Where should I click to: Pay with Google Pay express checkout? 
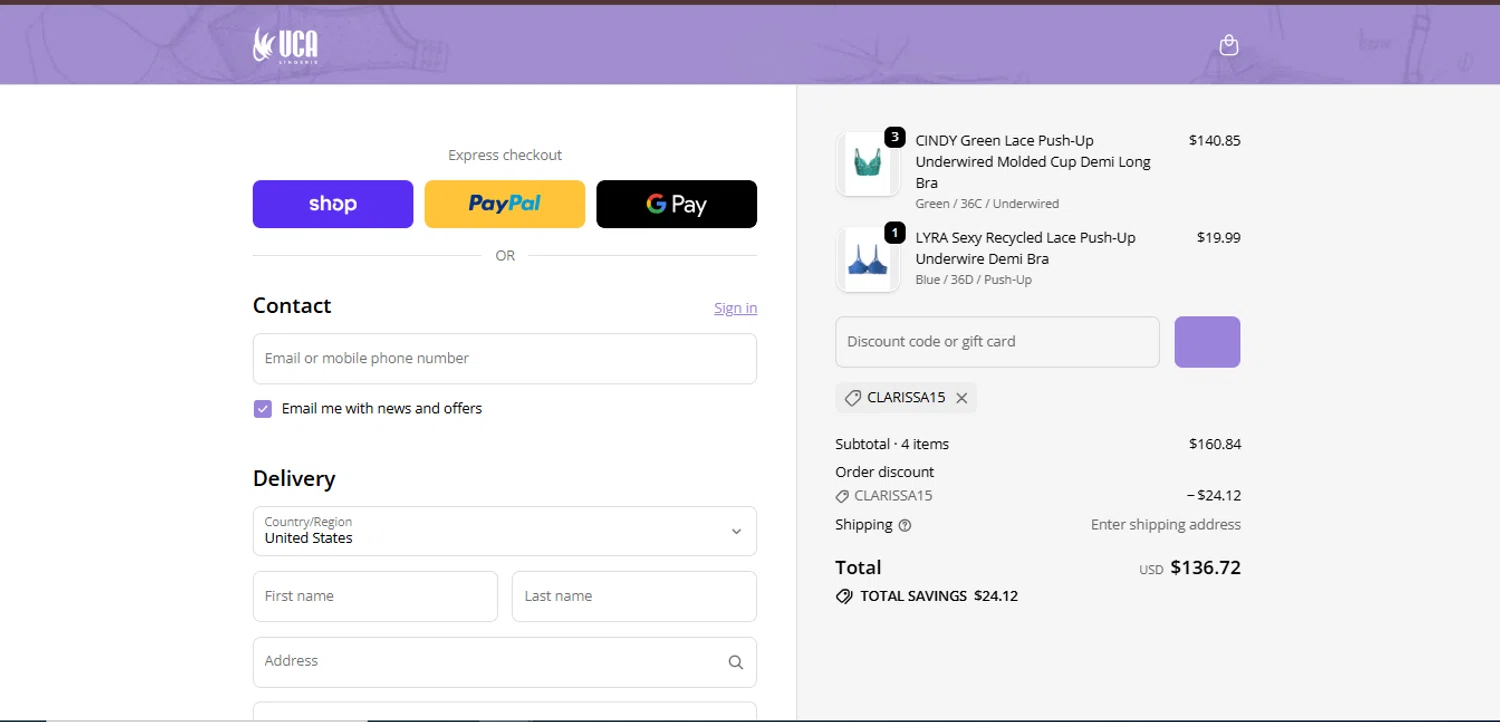[677, 204]
